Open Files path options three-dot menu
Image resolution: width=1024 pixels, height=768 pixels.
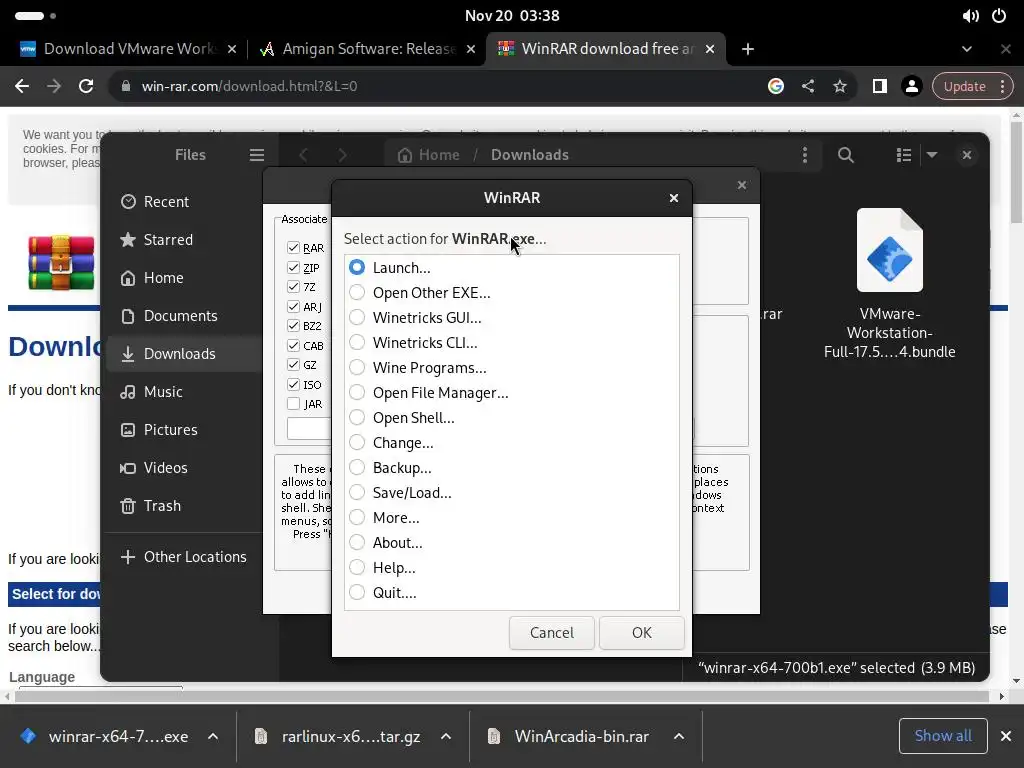pyautogui.click(x=805, y=155)
